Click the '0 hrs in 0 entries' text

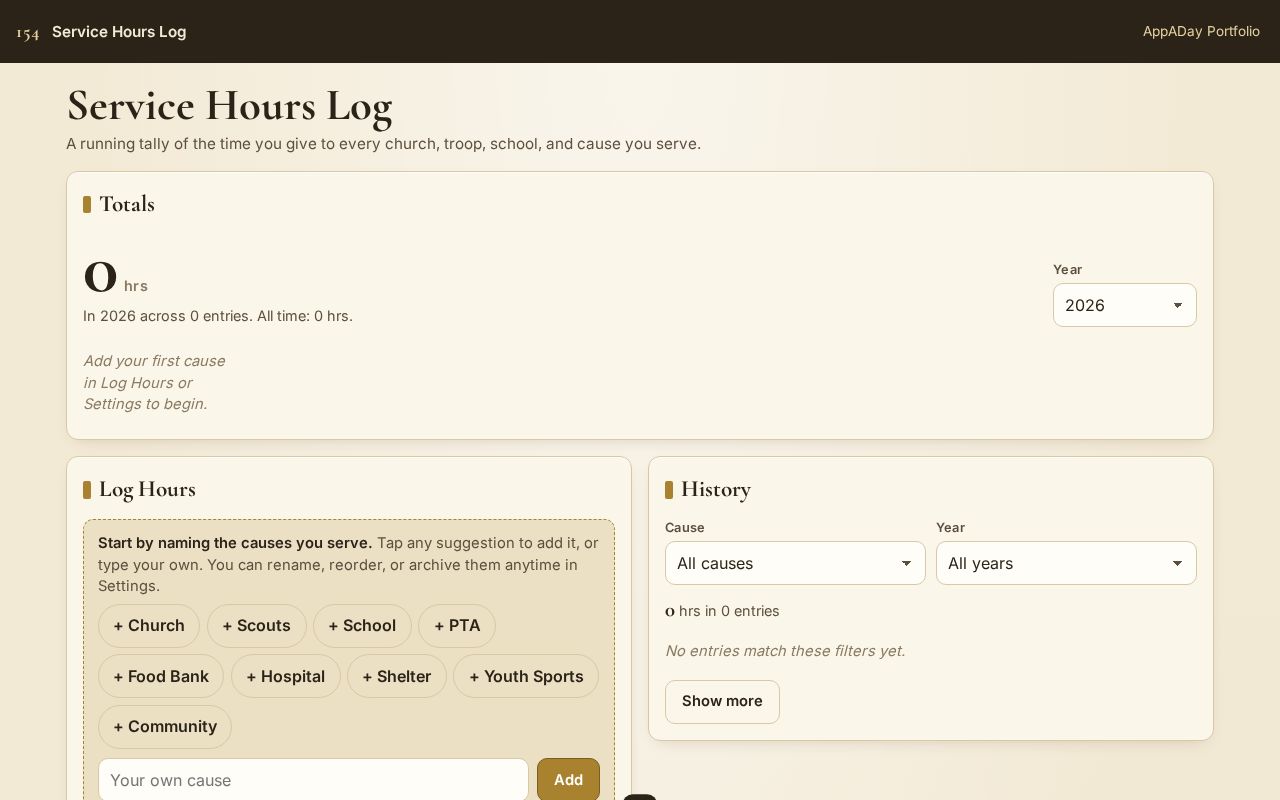[x=722, y=611]
